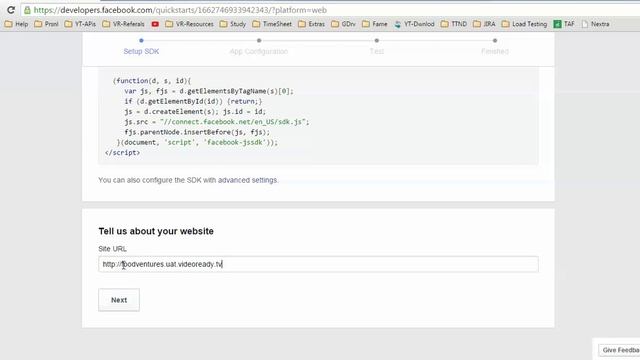Click the fjs.parentNode.insertBefore code line

click(197, 132)
